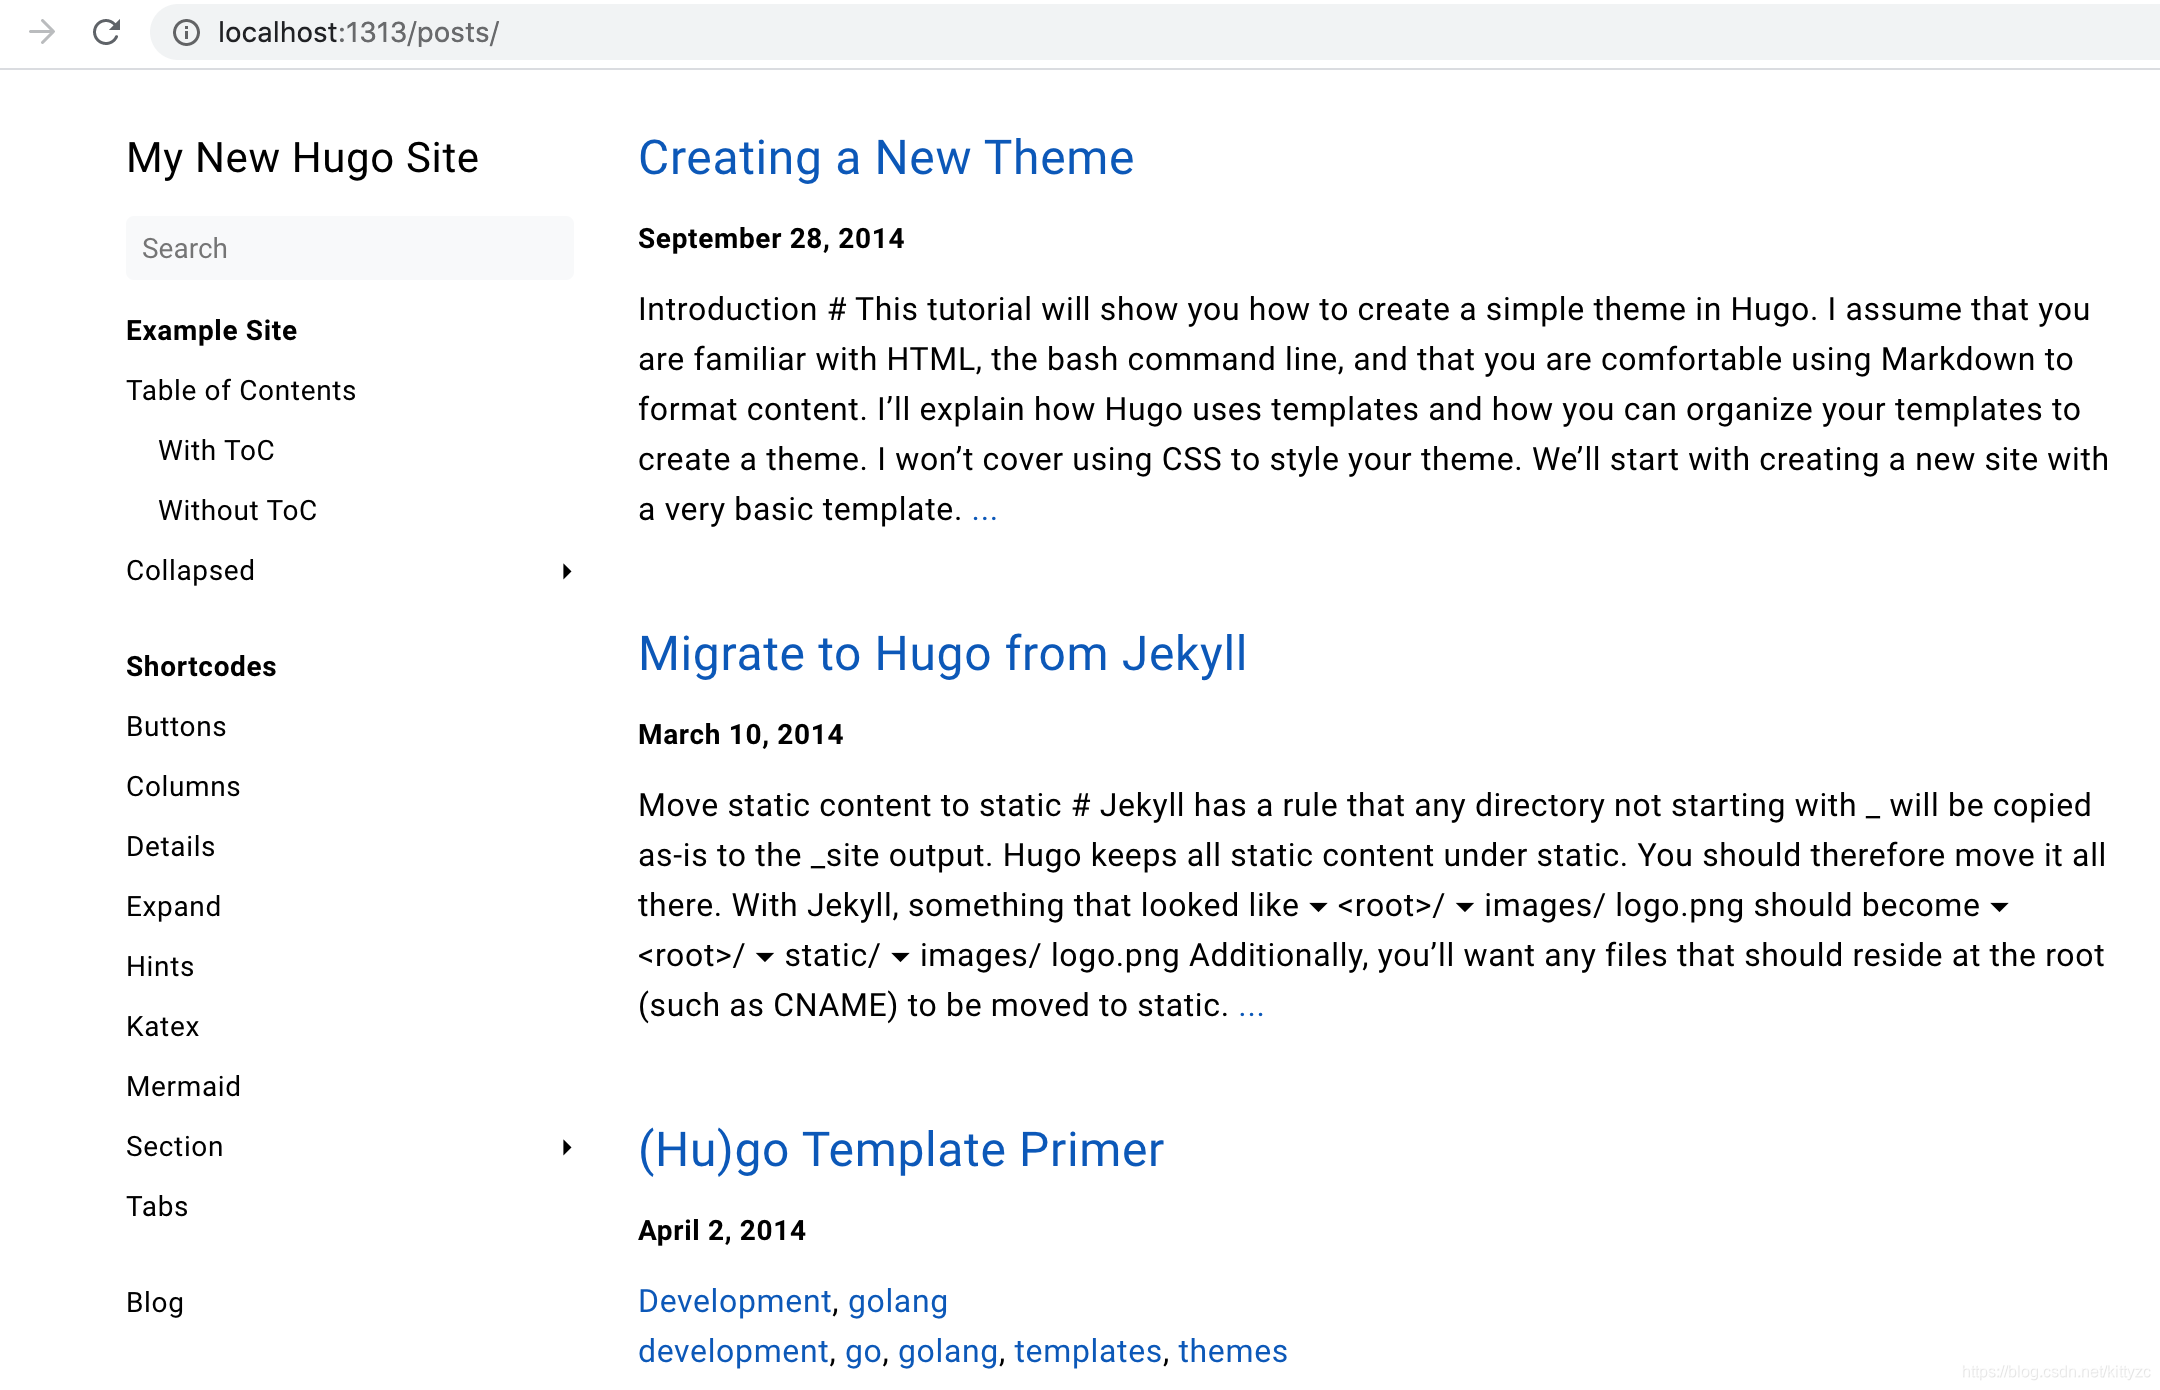This screenshot has width=2160, height=1390.
Task: Open the Columns shortcode page
Action: tap(183, 786)
